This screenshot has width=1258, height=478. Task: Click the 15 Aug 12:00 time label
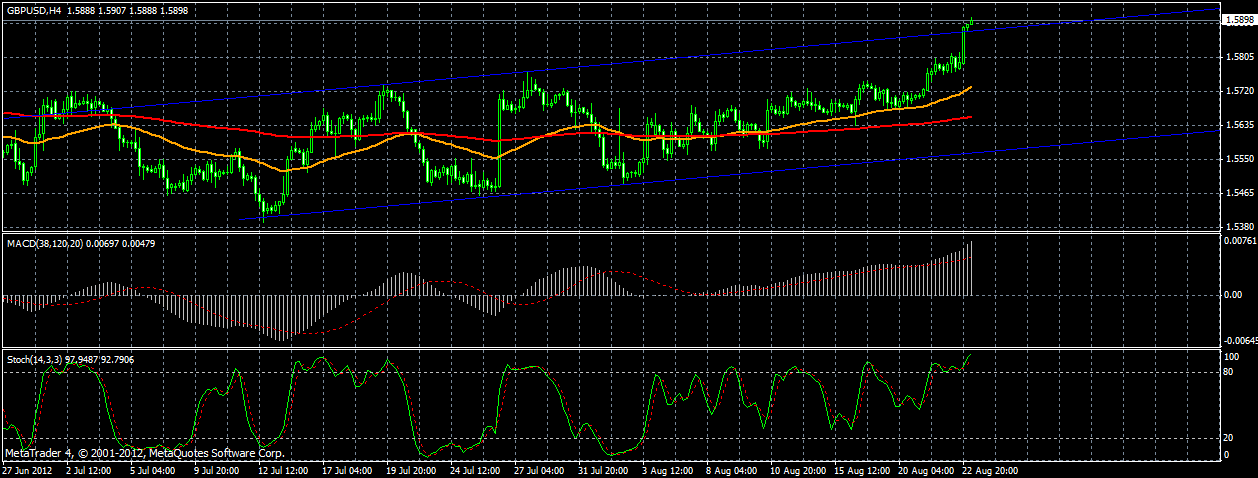pos(861,468)
